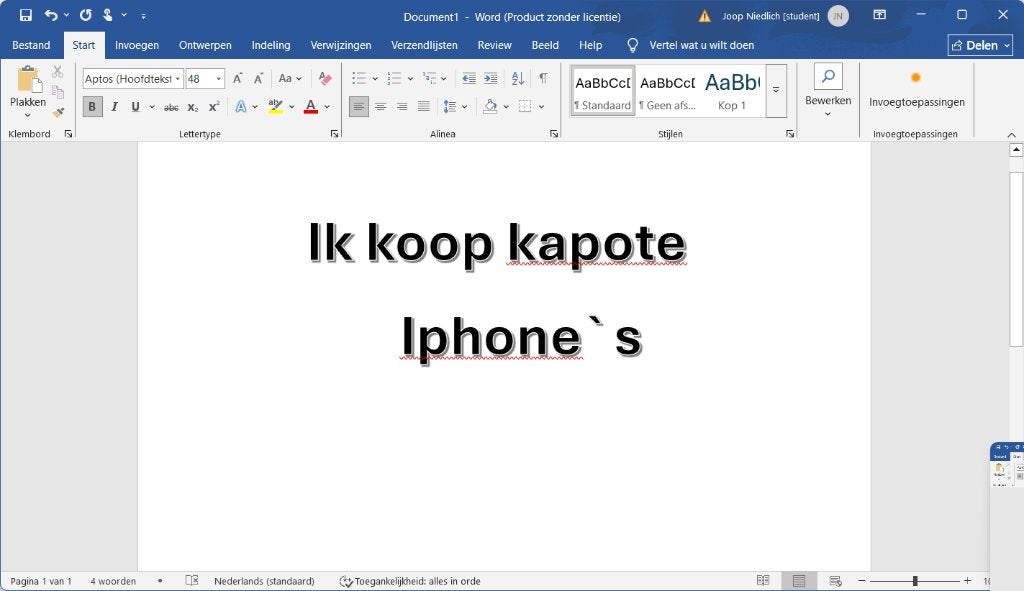Collapse the ribbon with the chevron
Viewport: 1024px width, 591px height.
(x=1012, y=135)
